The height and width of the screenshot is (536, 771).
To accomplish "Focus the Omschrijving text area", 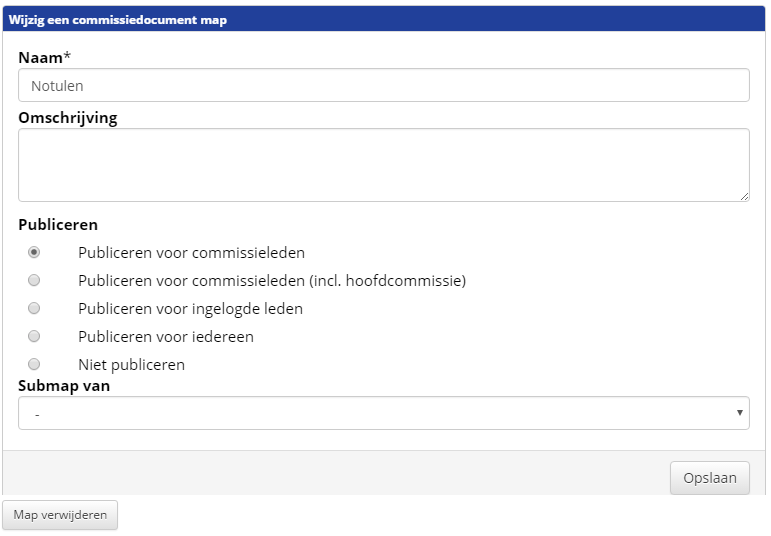I will click(x=383, y=165).
